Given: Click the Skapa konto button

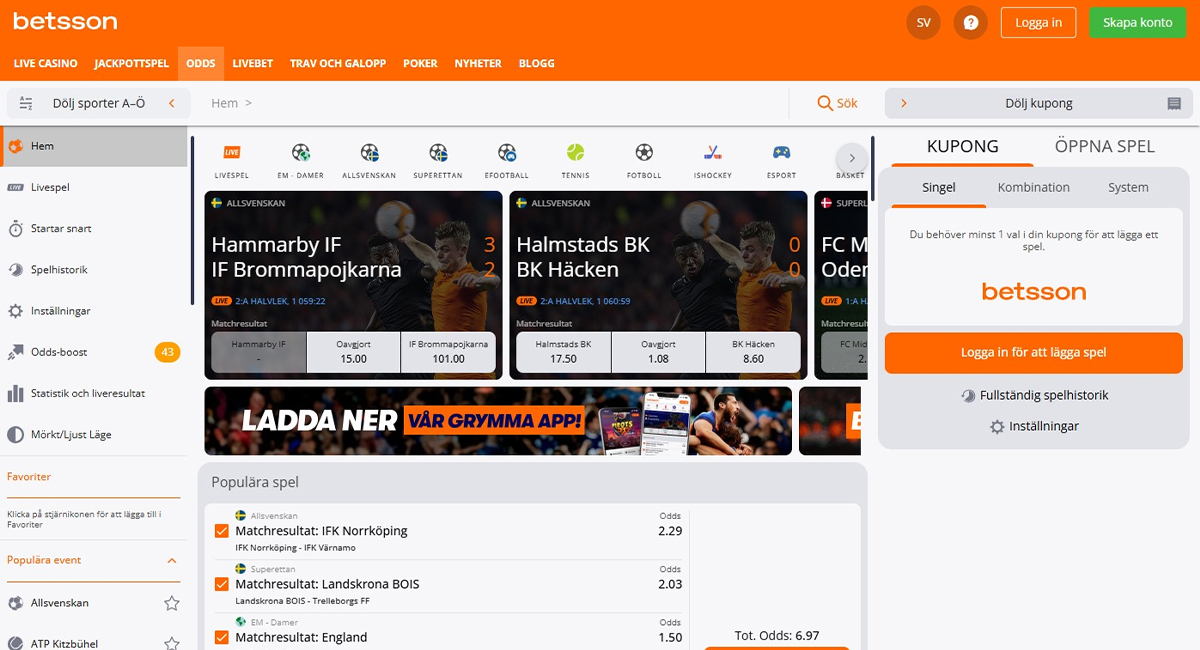Looking at the screenshot, I should [x=1137, y=22].
